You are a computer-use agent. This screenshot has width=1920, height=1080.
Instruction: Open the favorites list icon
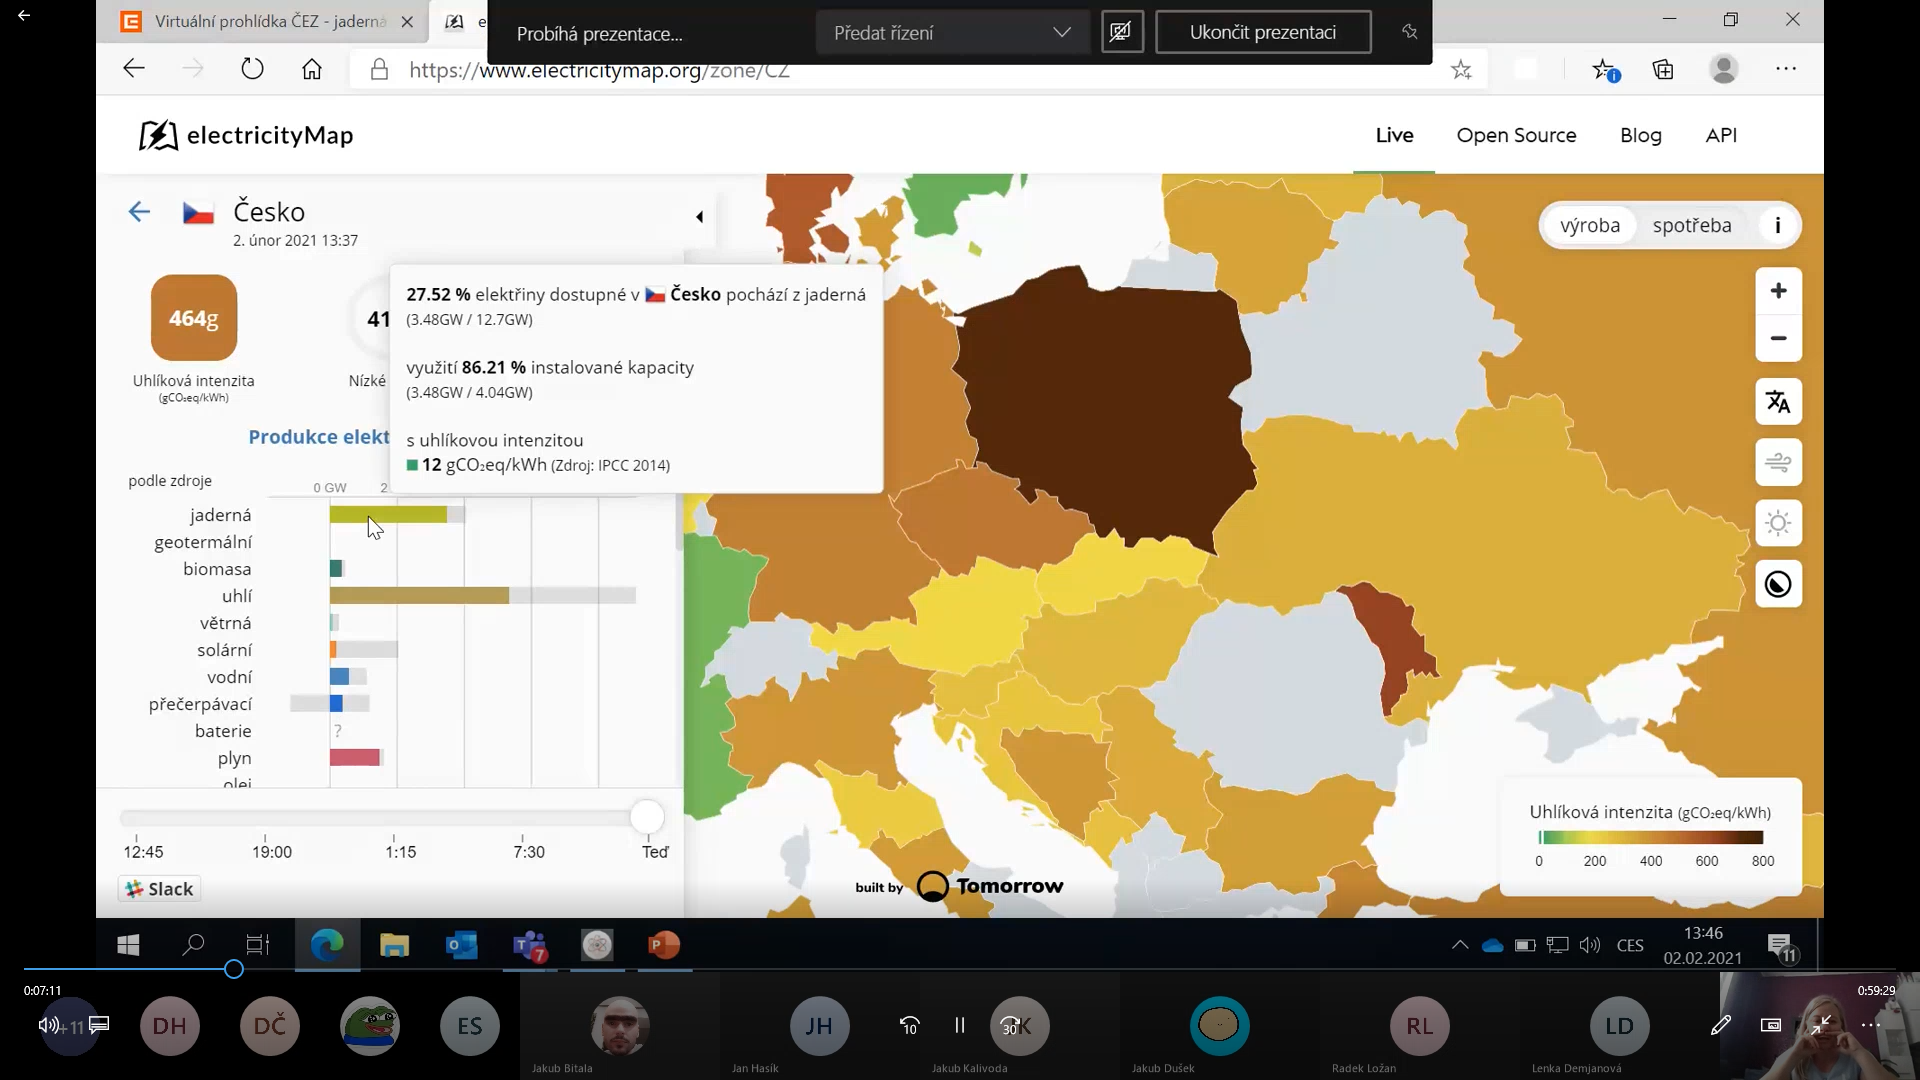[x=1605, y=69]
